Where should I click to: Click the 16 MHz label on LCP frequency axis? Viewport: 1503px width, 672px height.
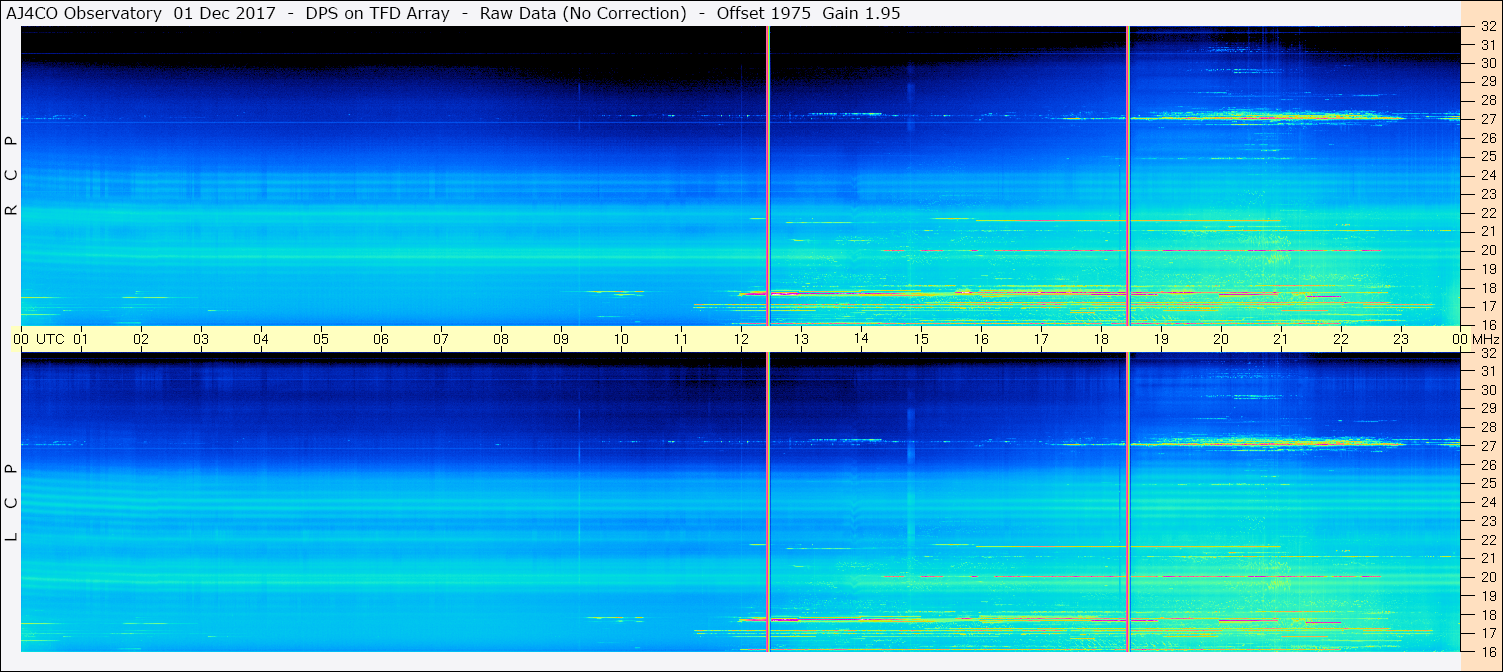coord(1487,651)
